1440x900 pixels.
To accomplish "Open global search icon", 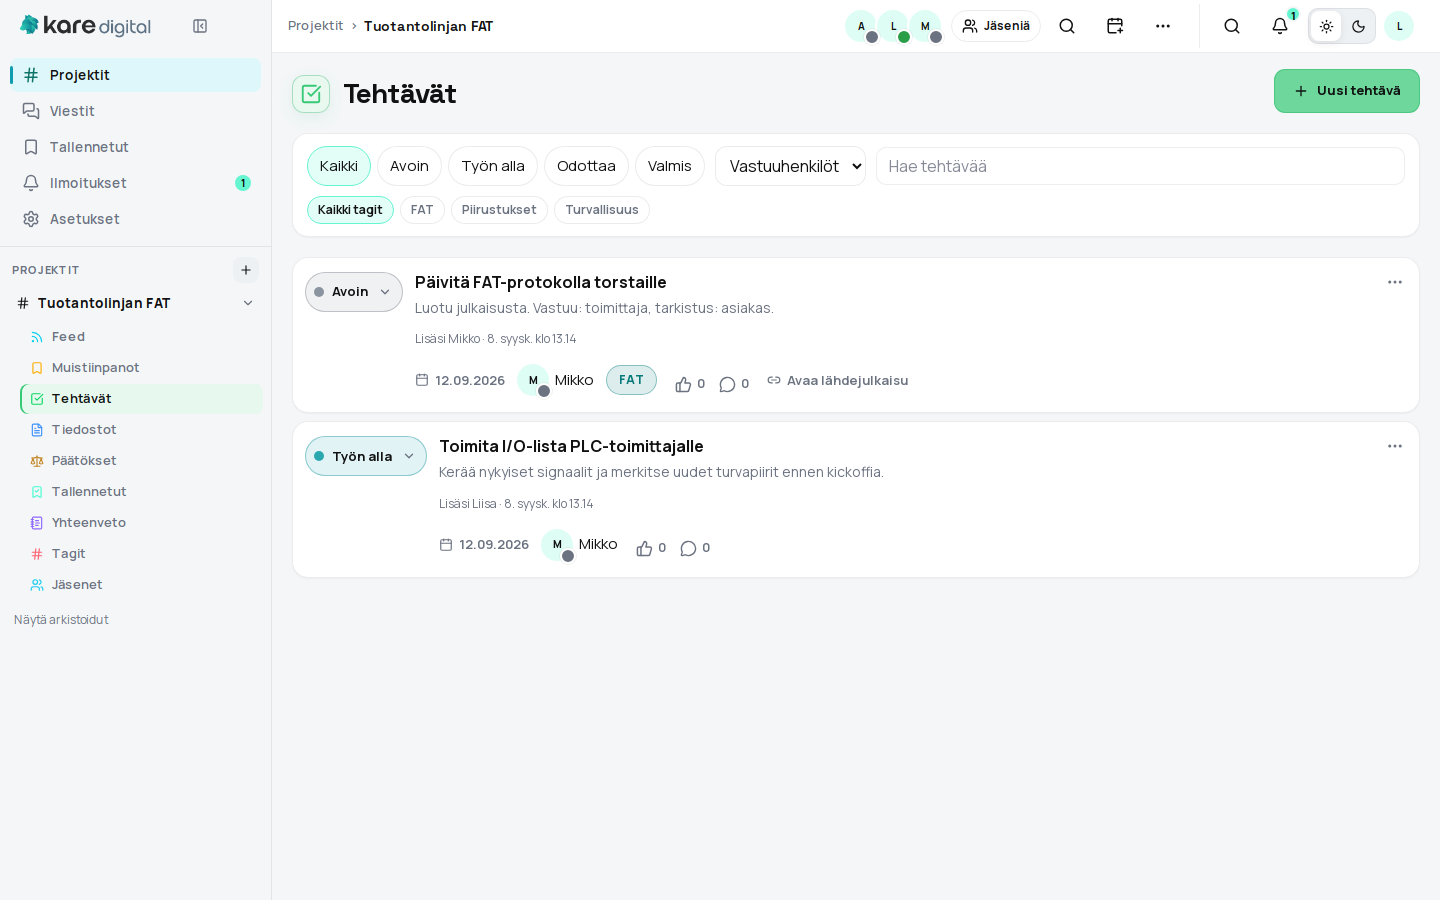I will [x=1232, y=26].
